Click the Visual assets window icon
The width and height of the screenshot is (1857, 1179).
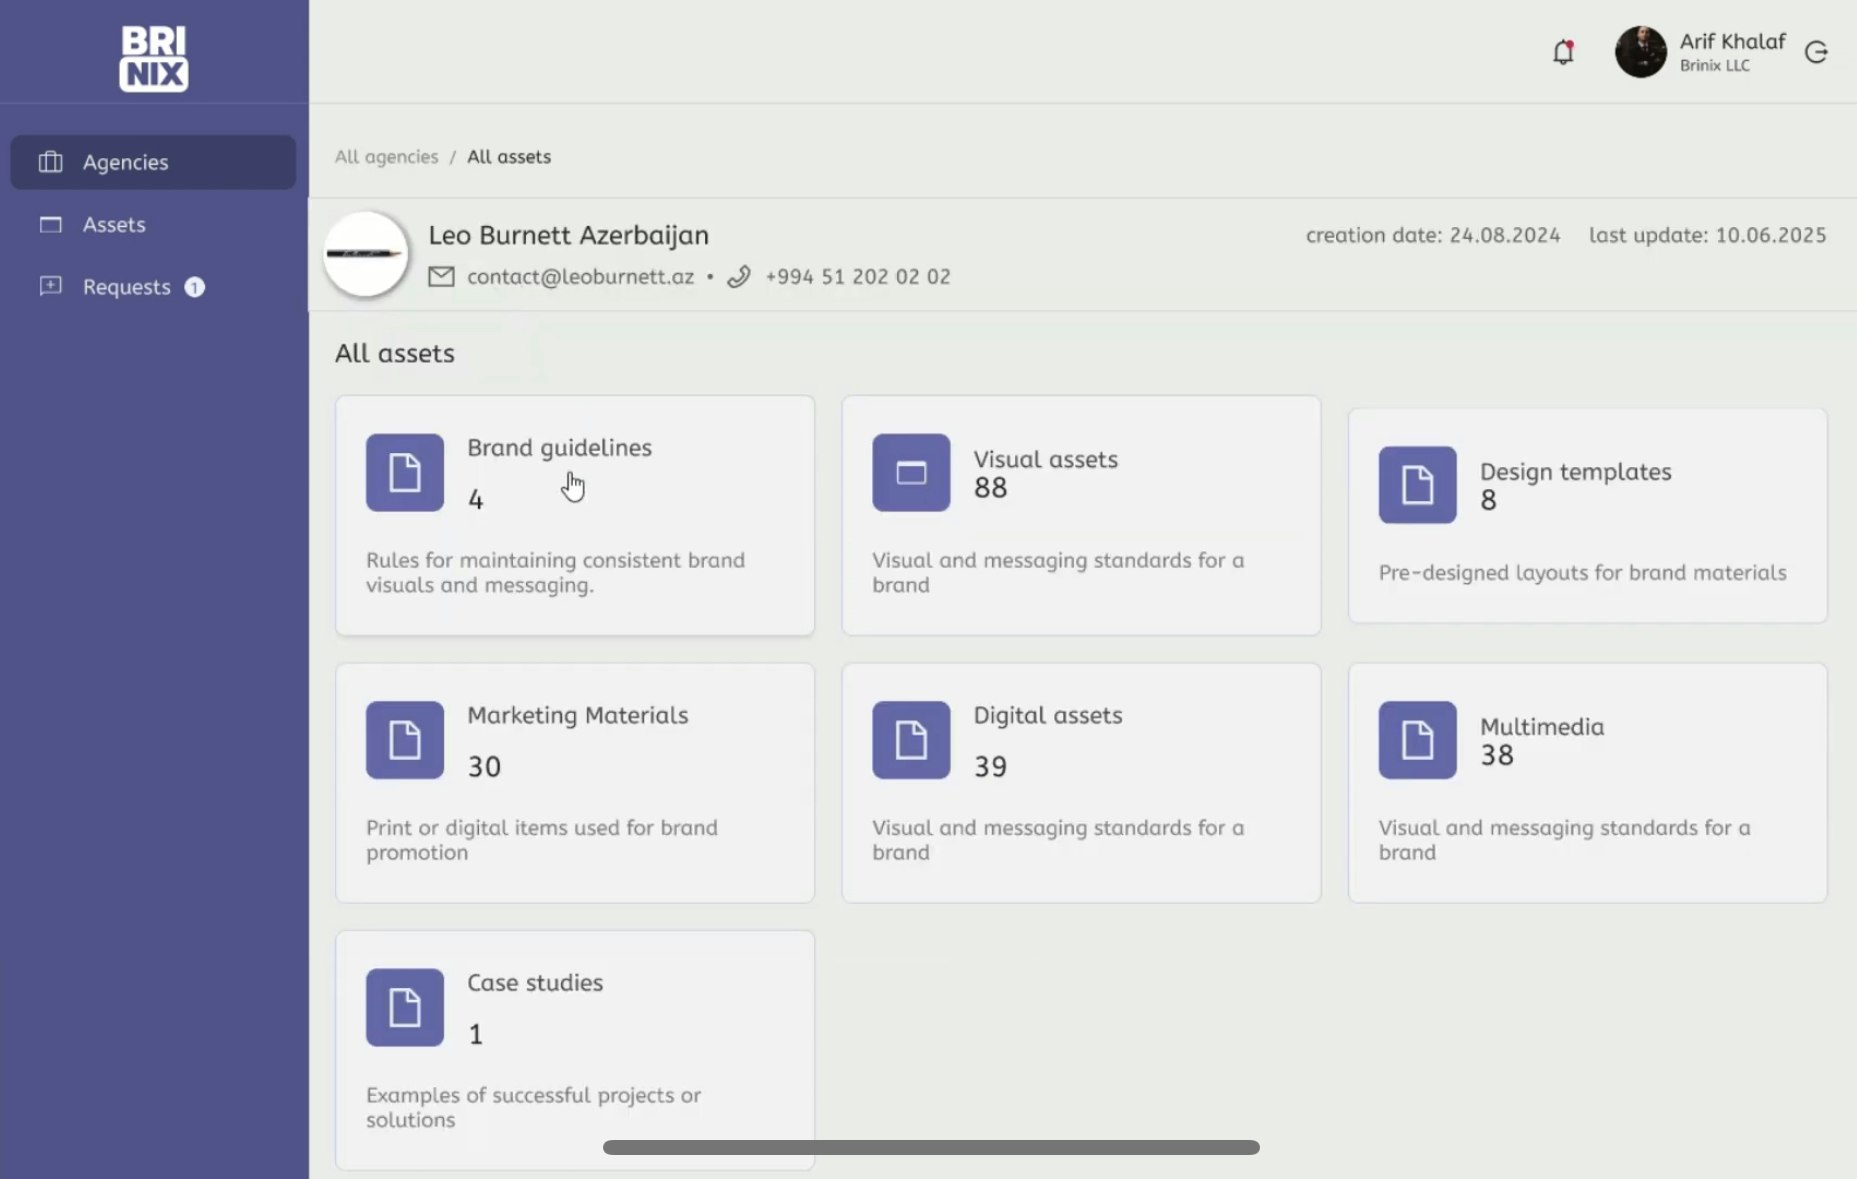(x=911, y=472)
